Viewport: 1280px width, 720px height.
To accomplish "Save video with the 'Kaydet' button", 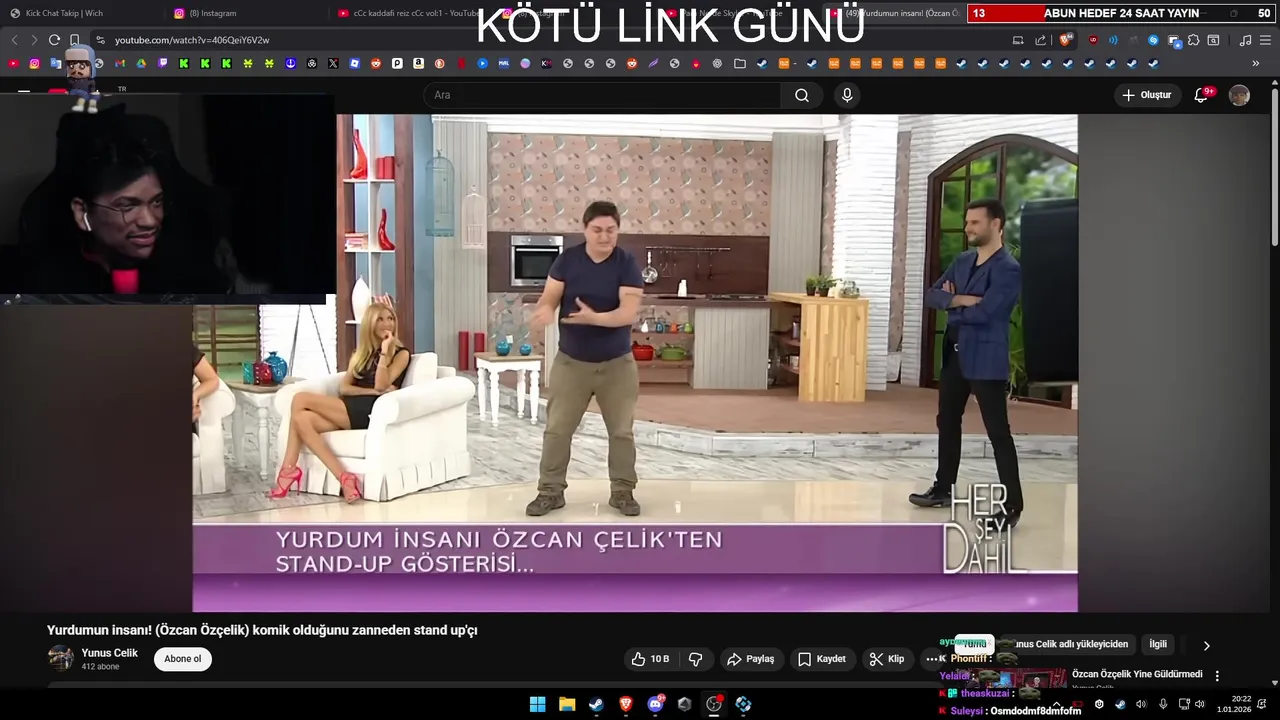I will coord(821,659).
